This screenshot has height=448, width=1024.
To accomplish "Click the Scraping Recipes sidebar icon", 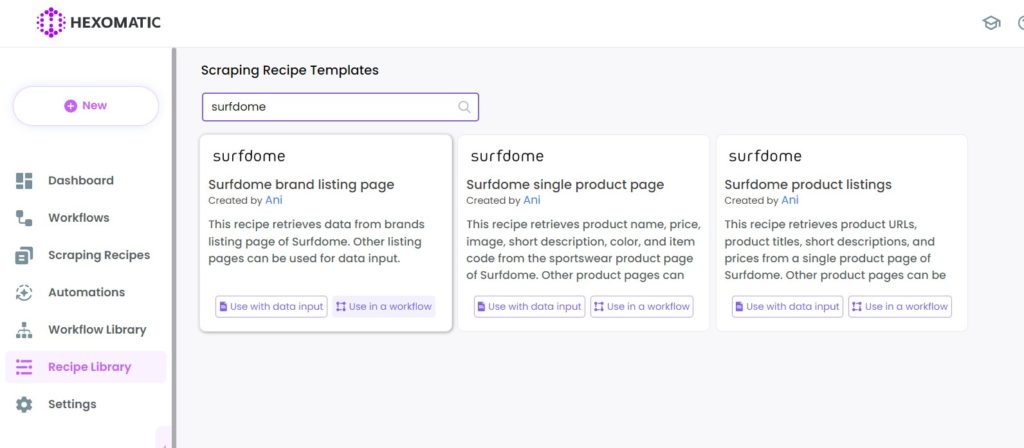I will [25, 255].
